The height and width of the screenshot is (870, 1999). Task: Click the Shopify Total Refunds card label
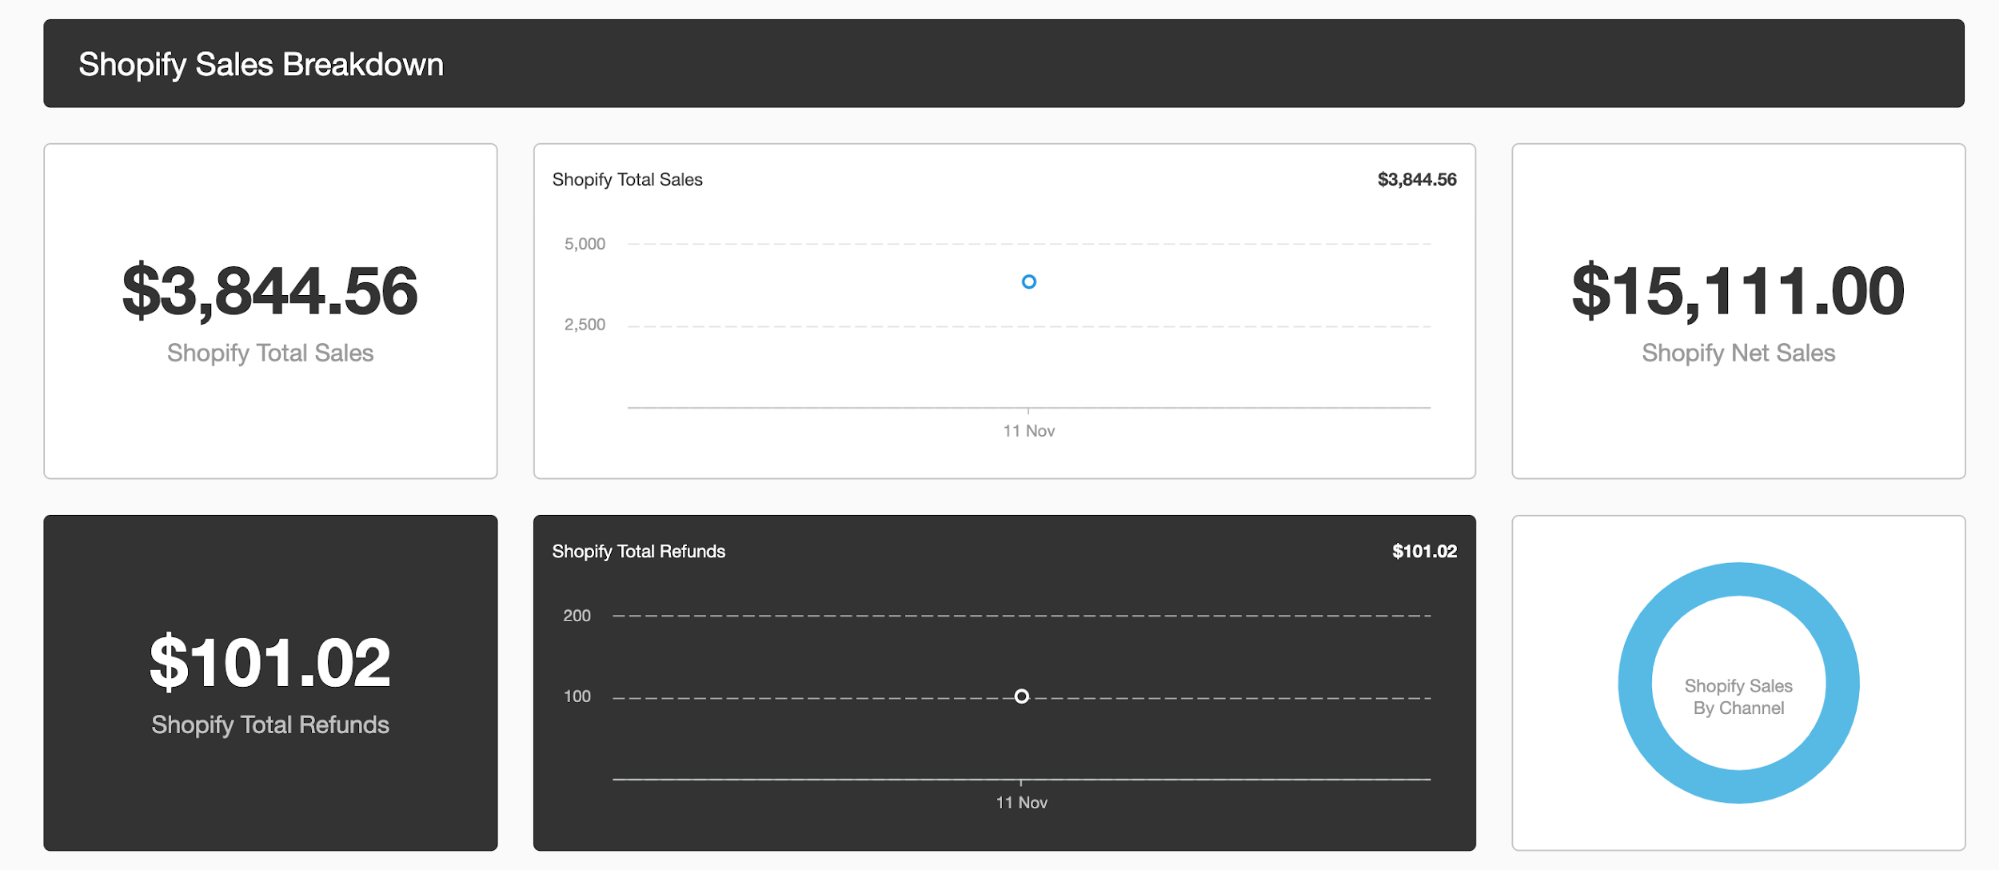click(270, 725)
